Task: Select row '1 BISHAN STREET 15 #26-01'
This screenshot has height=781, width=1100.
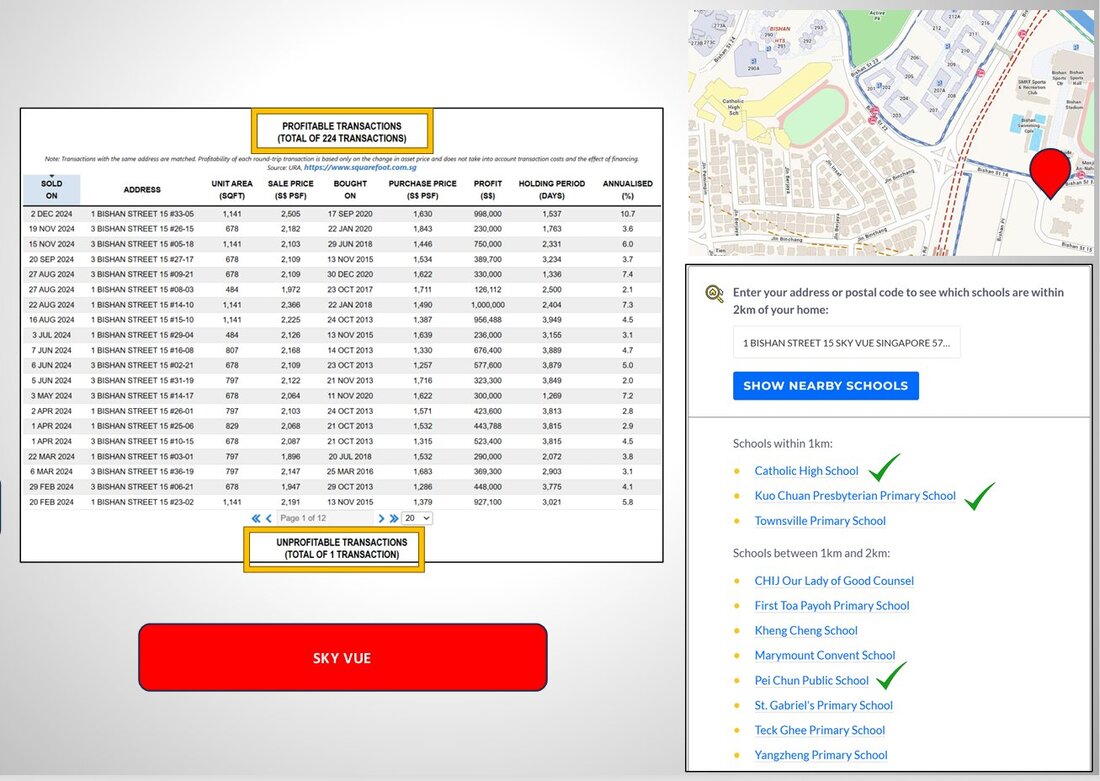Action: tap(342, 411)
